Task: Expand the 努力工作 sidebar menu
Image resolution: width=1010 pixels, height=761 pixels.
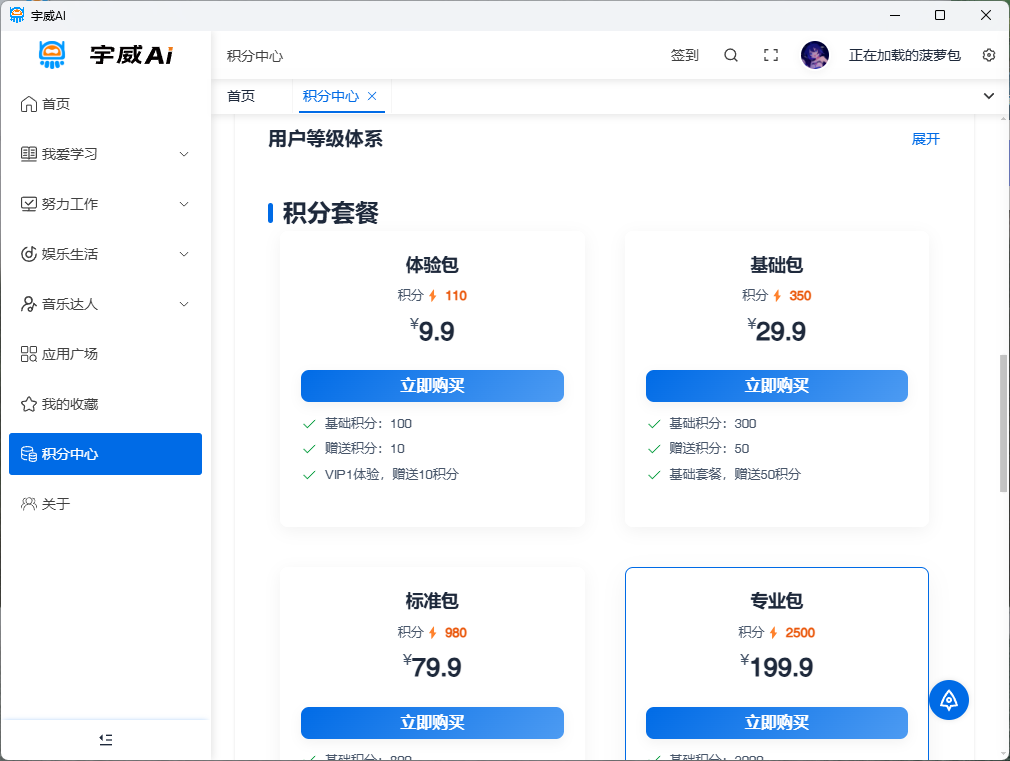Action: click(106, 204)
